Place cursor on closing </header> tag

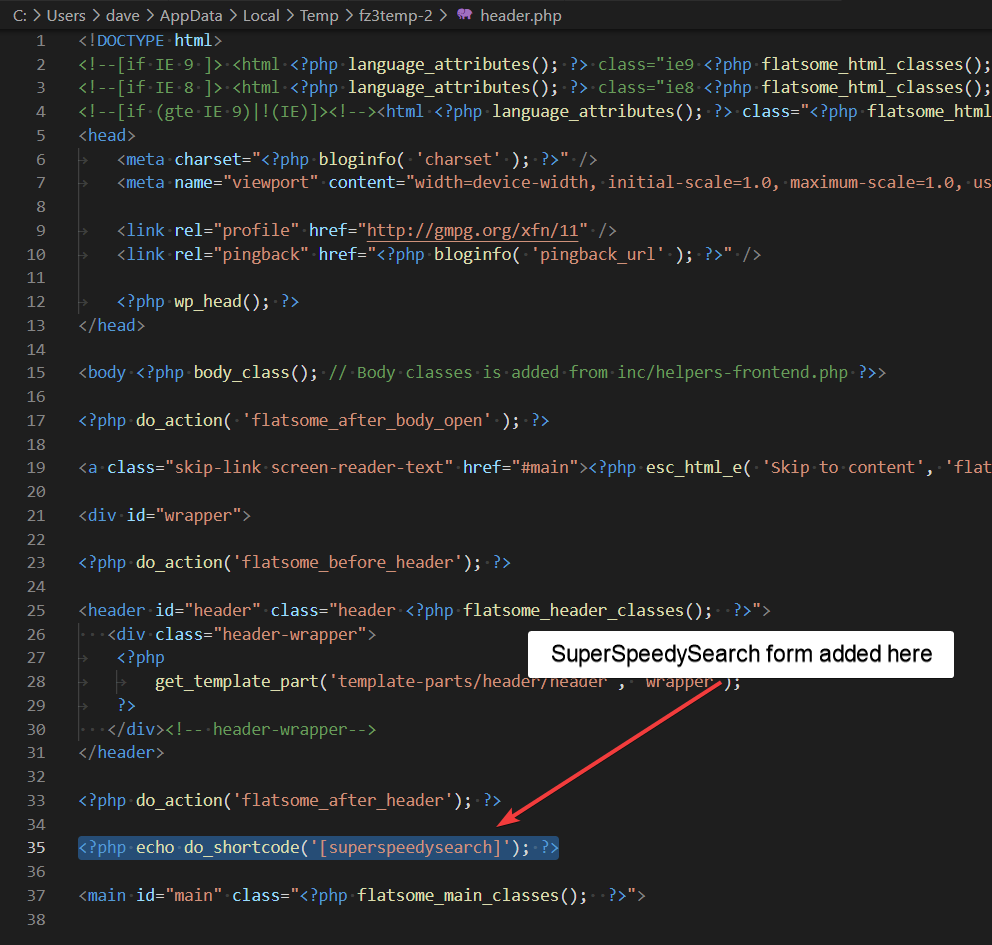[121, 752]
